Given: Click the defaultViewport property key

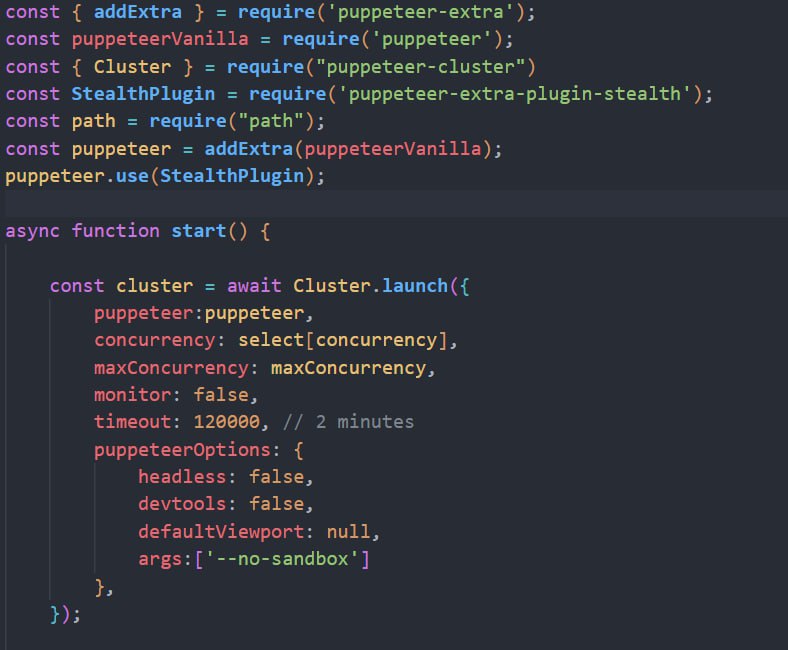Looking at the screenshot, I should coord(221,532).
